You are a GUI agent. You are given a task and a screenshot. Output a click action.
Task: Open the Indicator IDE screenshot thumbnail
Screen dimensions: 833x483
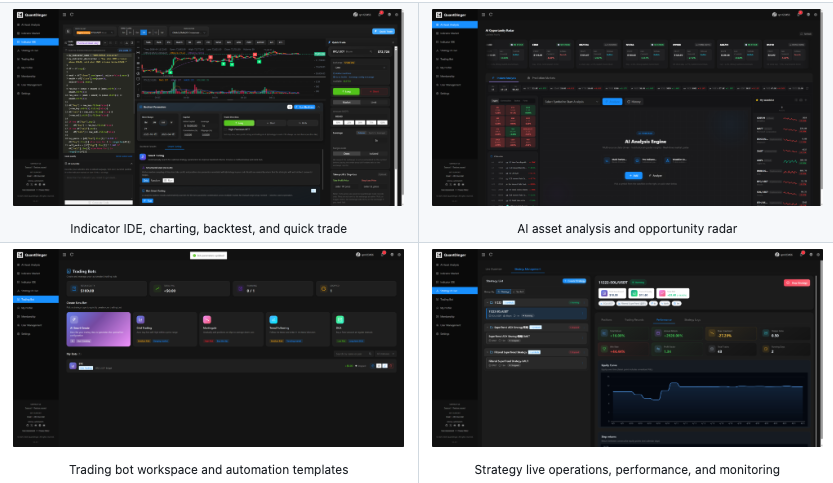coord(208,107)
